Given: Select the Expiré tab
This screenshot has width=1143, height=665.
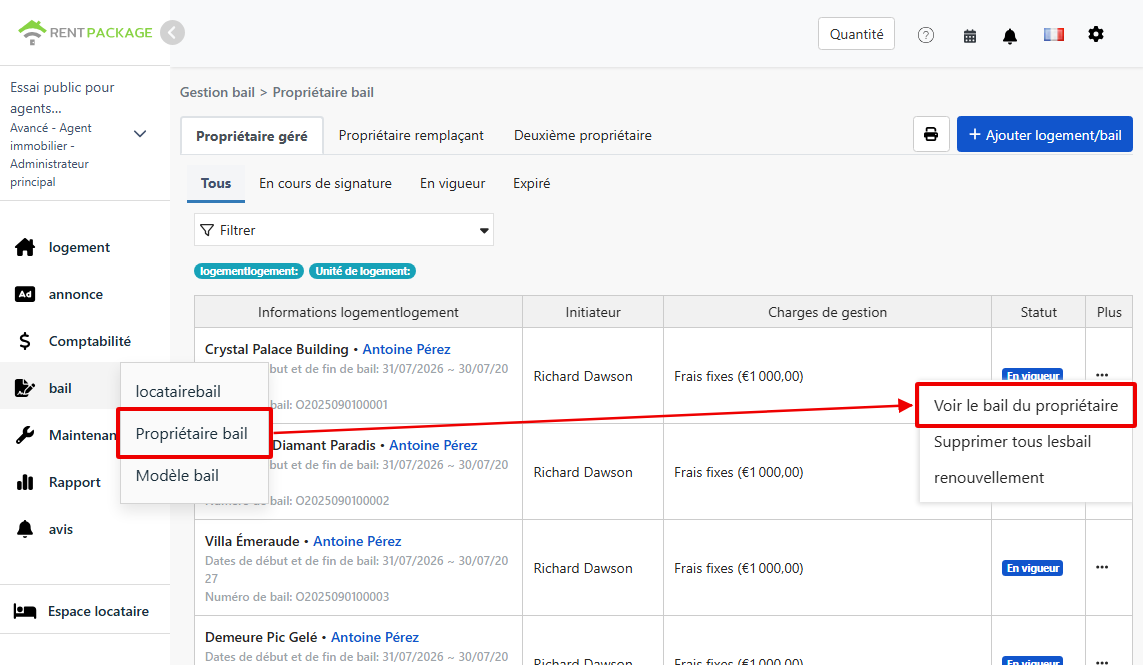Looking at the screenshot, I should [531, 184].
